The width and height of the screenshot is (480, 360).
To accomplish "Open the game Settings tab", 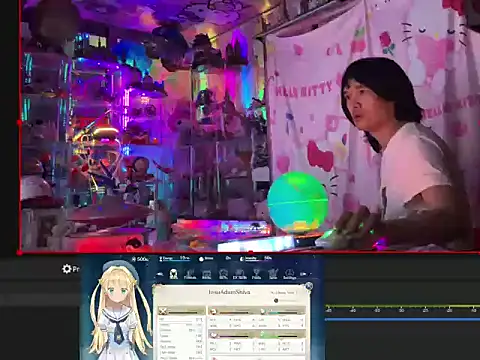I will click(x=289, y=274).
